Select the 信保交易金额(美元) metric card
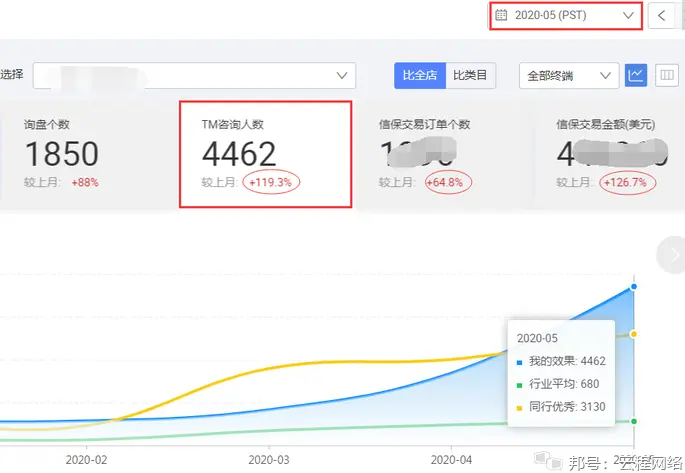 [610, 155]
